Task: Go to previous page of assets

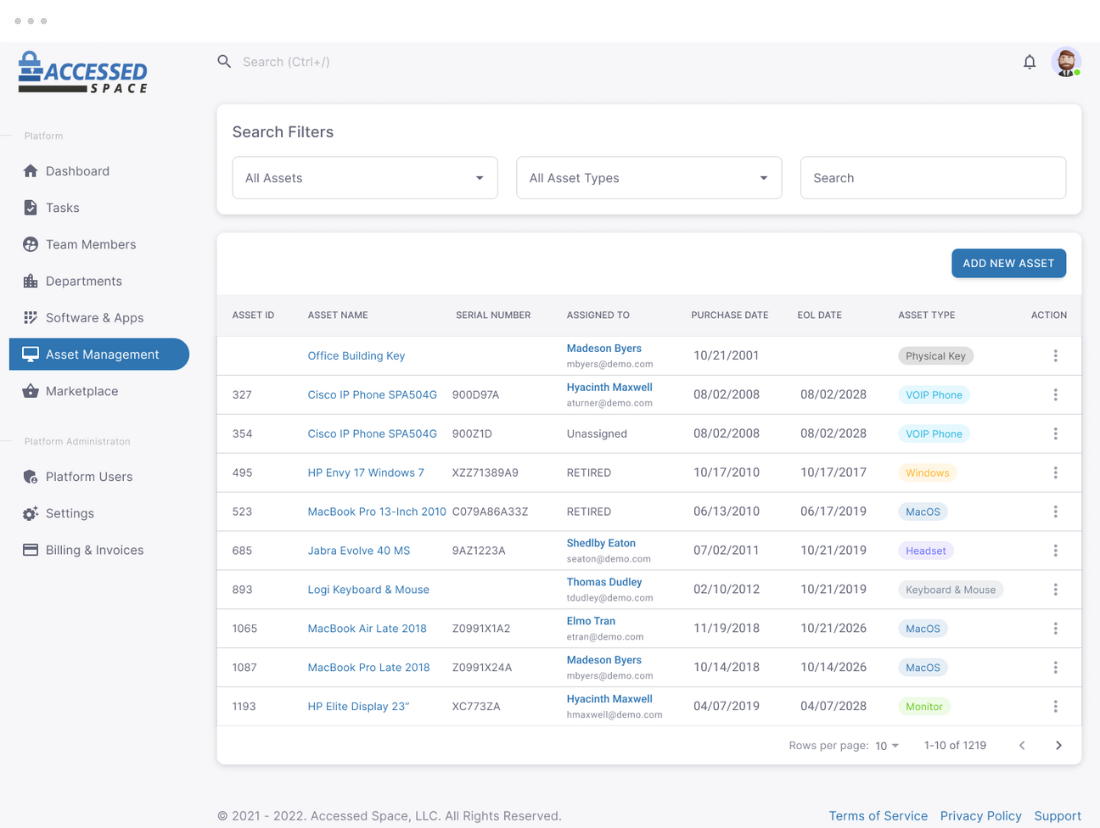Action: click(1022, 745)
